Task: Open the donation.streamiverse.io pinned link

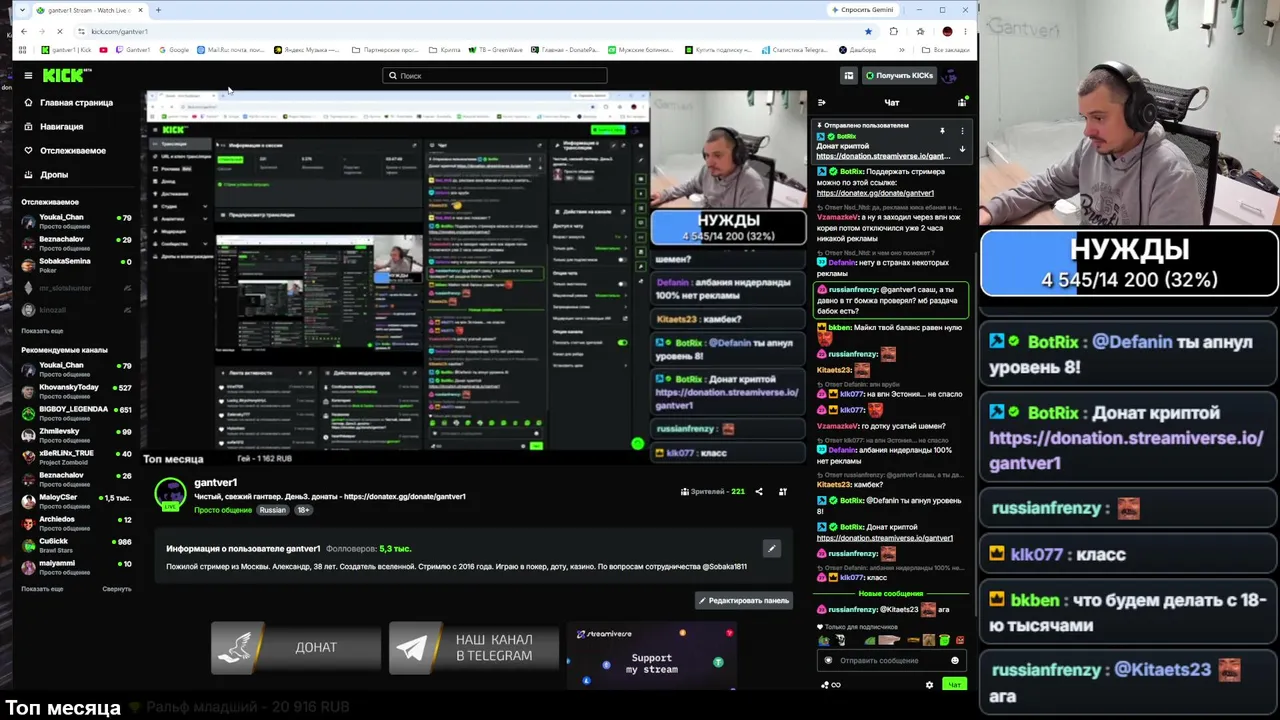Action: tap(883, 156)
